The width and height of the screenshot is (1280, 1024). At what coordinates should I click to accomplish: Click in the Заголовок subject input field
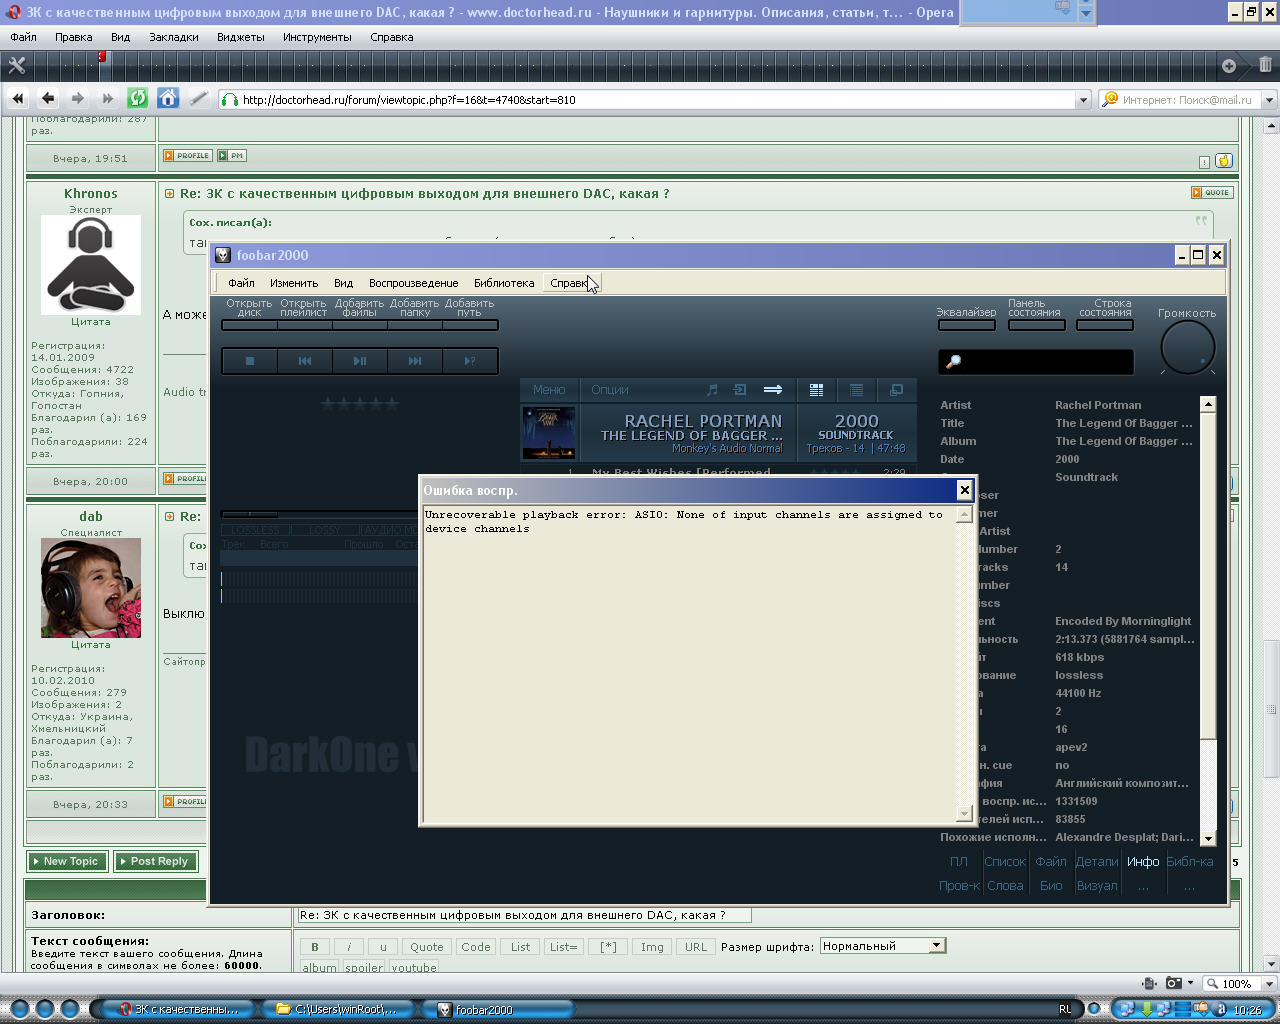click(x=525, y=915)
